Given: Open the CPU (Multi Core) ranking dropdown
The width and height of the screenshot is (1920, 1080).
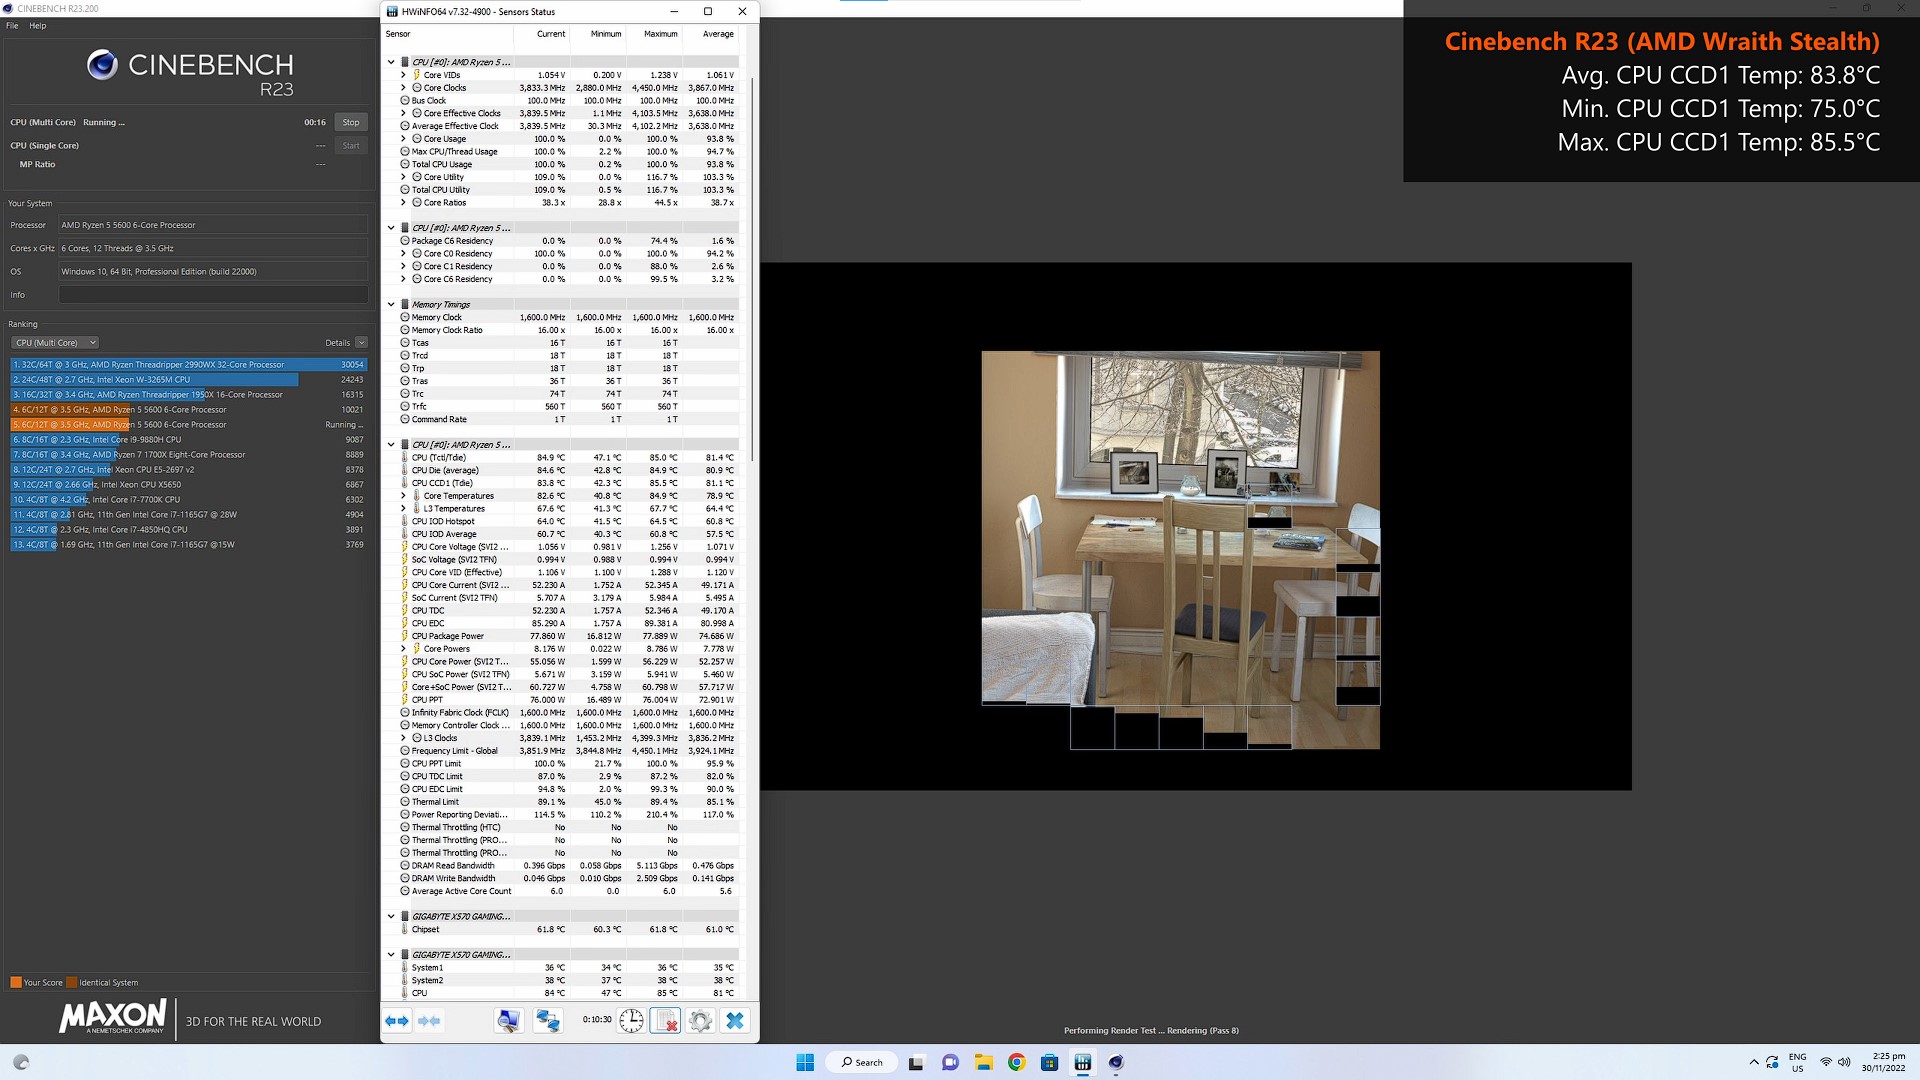Looking at the screenshot, I should [x=55, y=342].
